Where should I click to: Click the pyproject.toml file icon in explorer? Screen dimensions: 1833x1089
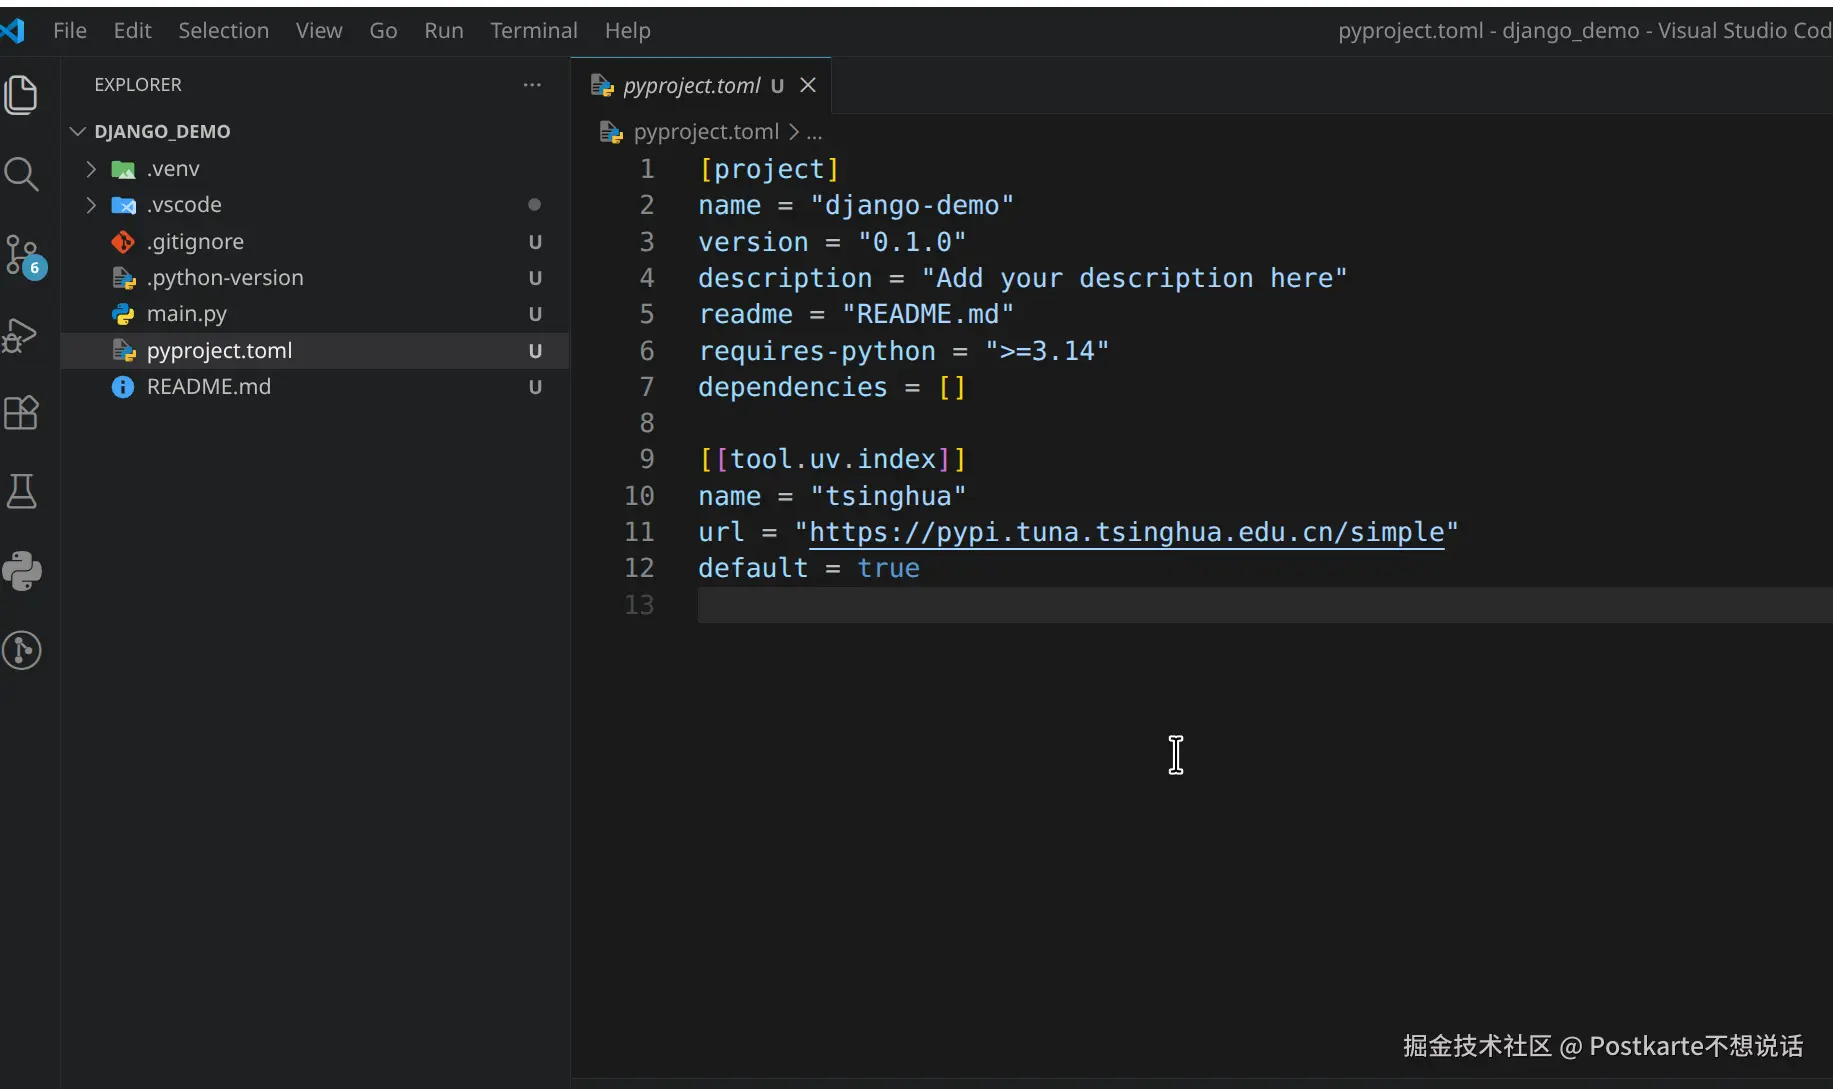[123, 351]
